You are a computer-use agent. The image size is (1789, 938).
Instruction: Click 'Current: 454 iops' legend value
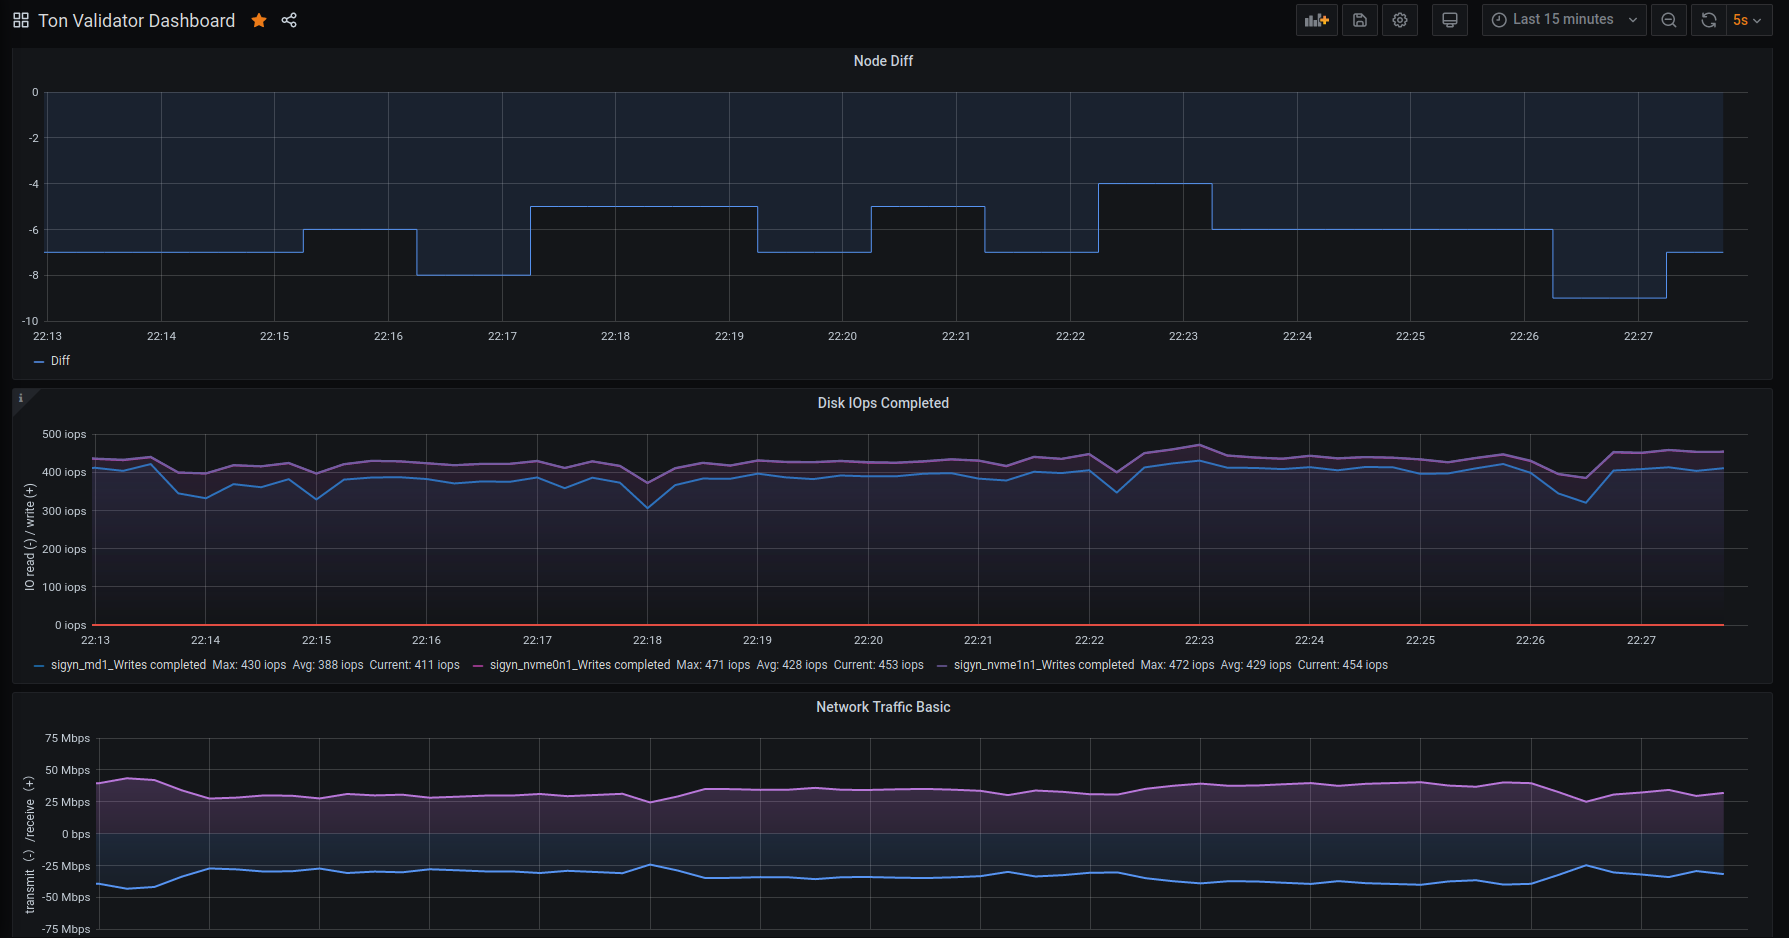[x=1343, y=665]
